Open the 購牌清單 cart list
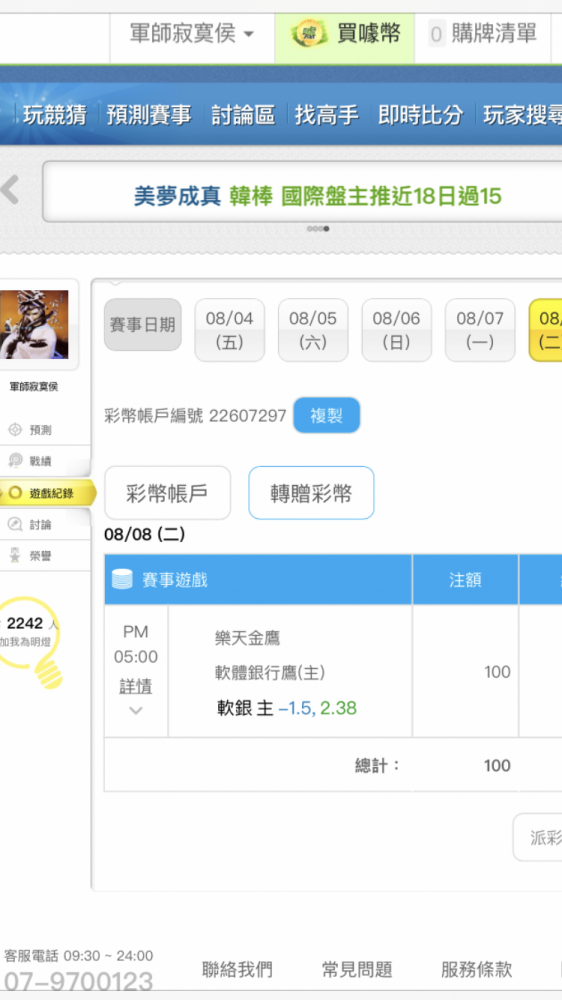Viewport: 562px width, 1000px height. 483,34
